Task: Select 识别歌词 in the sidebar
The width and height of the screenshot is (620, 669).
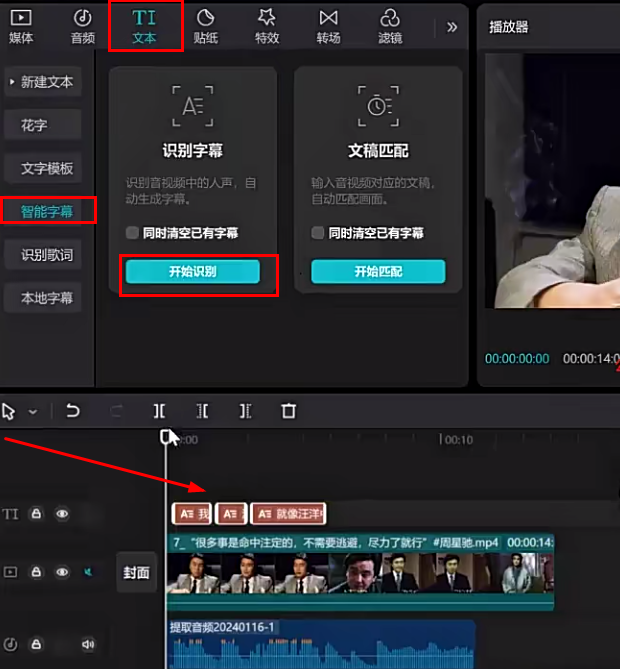Action: [x=43, y=255]
